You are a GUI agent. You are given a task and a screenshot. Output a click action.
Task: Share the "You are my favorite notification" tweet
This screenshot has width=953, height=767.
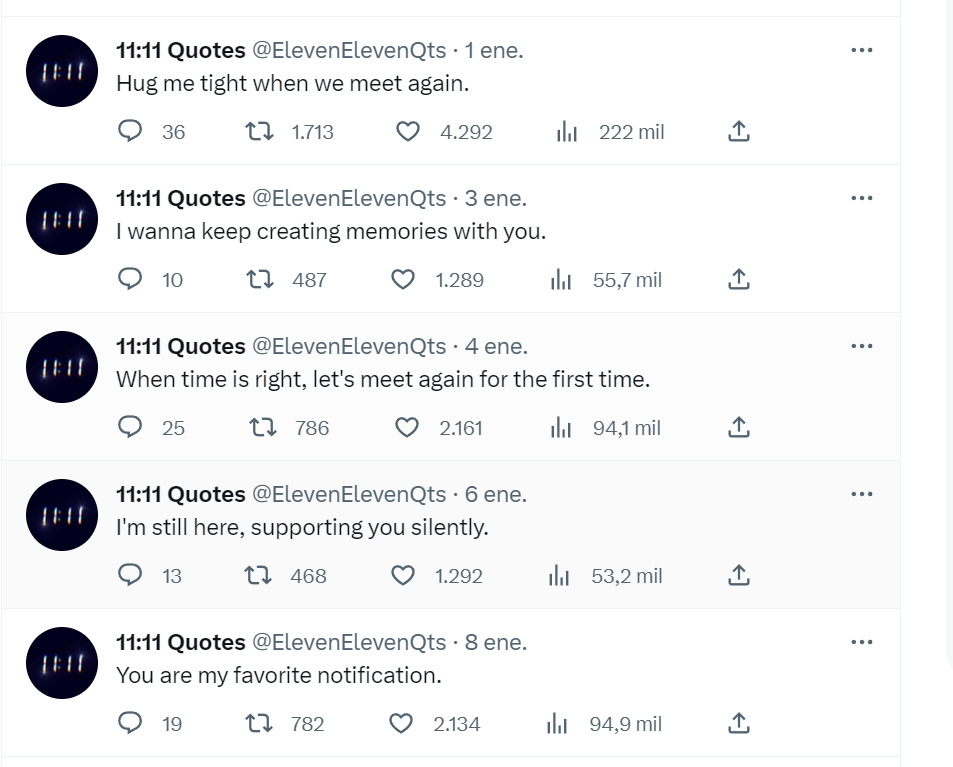coord(738,723)
